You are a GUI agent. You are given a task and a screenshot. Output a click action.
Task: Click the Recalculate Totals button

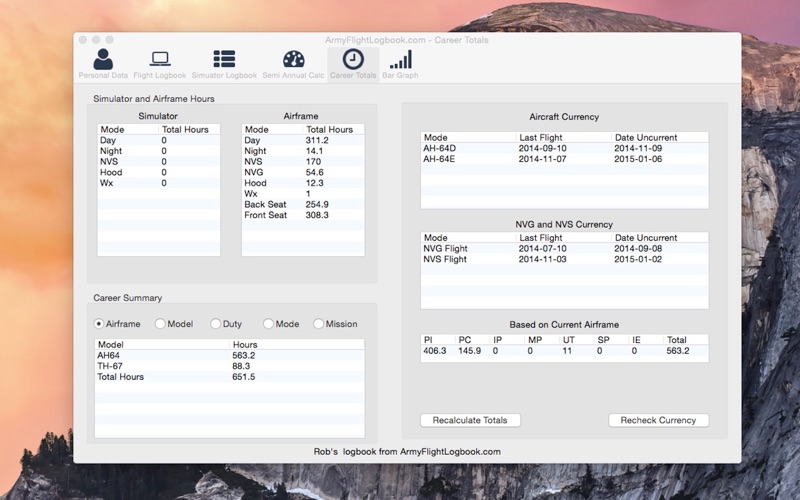[470, 420]
